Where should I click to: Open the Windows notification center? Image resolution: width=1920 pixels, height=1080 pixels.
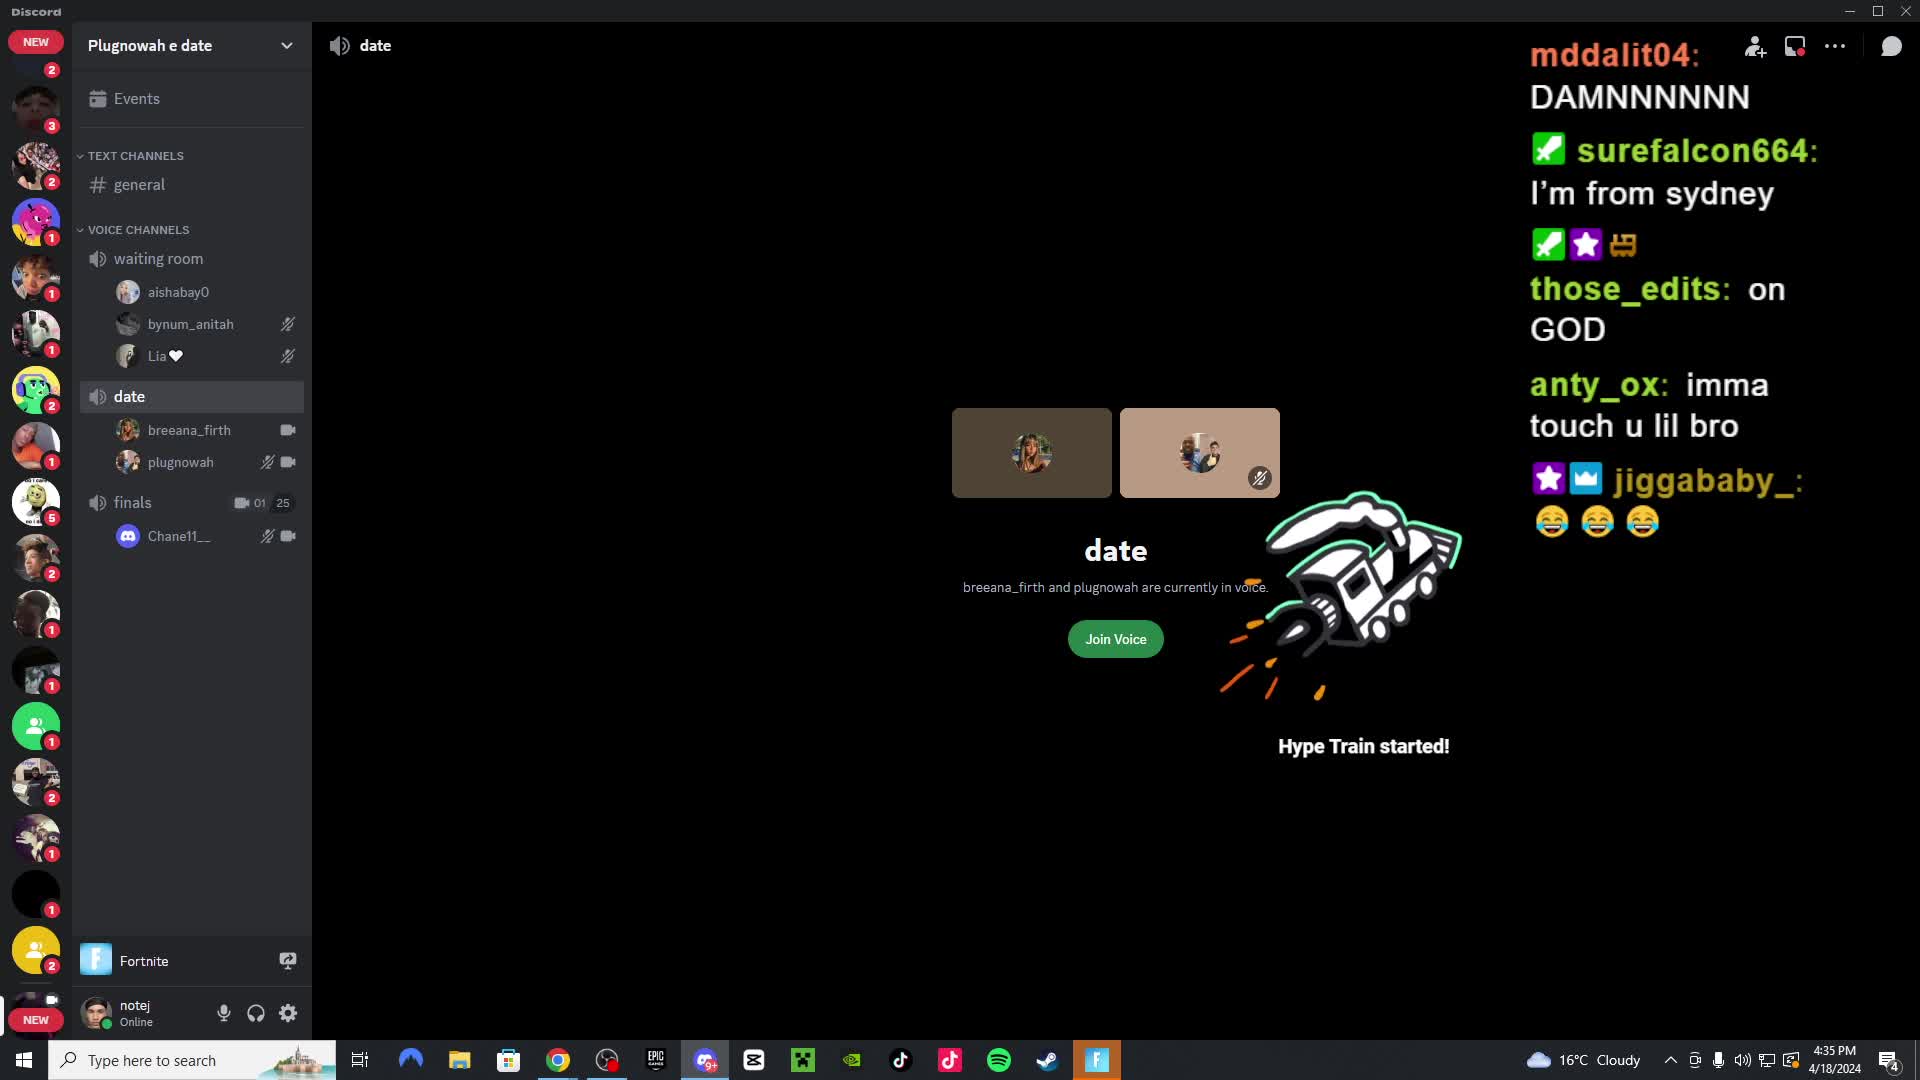click(x=1889, y=1060)
